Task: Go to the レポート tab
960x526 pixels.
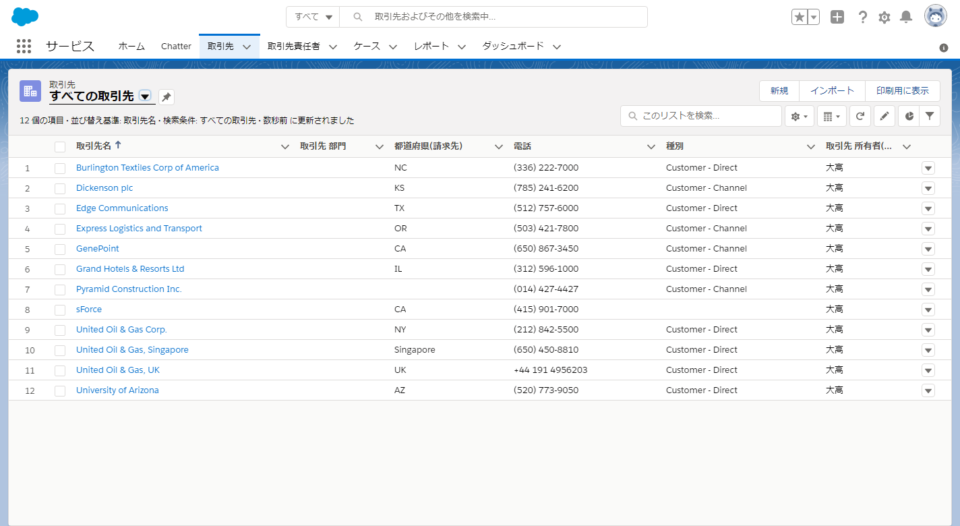Action: (x=431, y=46)
